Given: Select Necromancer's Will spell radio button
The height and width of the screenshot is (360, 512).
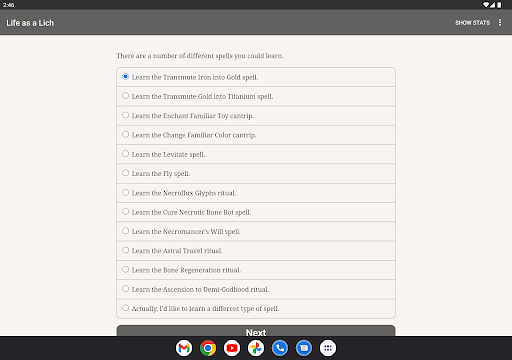Looking at the screenshot, I should tap(125, 231).
